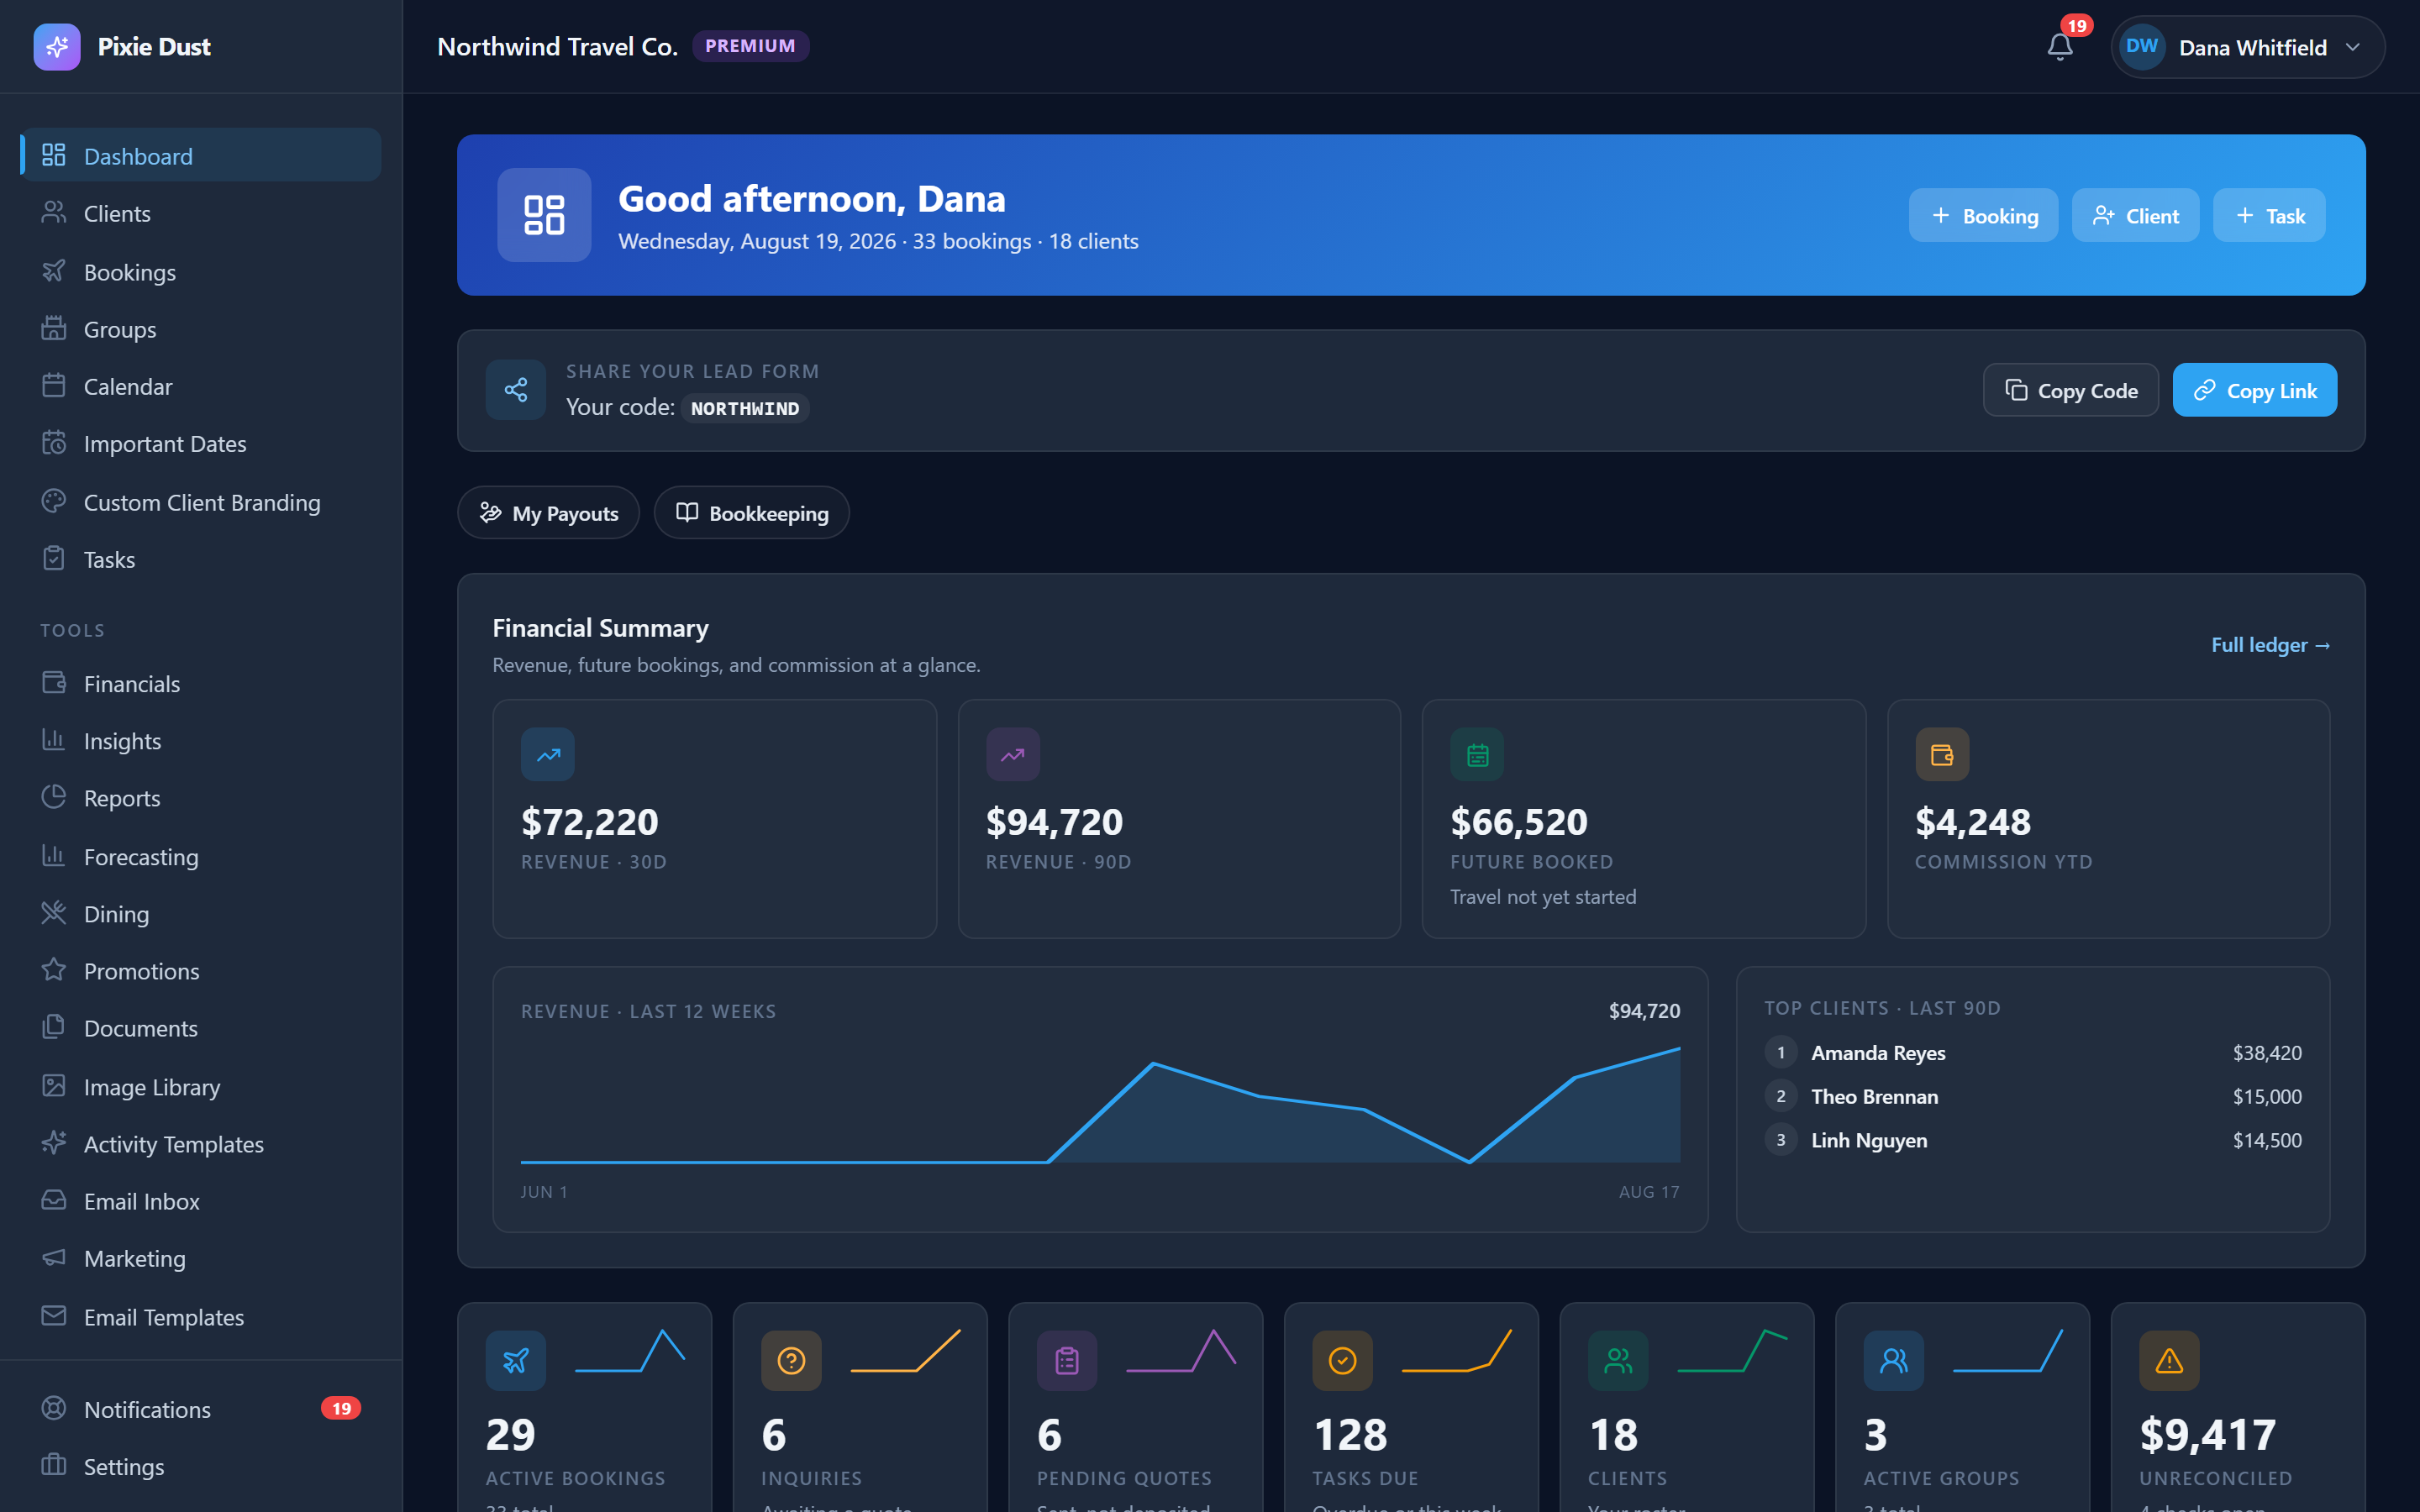Click the Active Groups card icon
2420x1512 pixels.
[x=1894, y=1361]
